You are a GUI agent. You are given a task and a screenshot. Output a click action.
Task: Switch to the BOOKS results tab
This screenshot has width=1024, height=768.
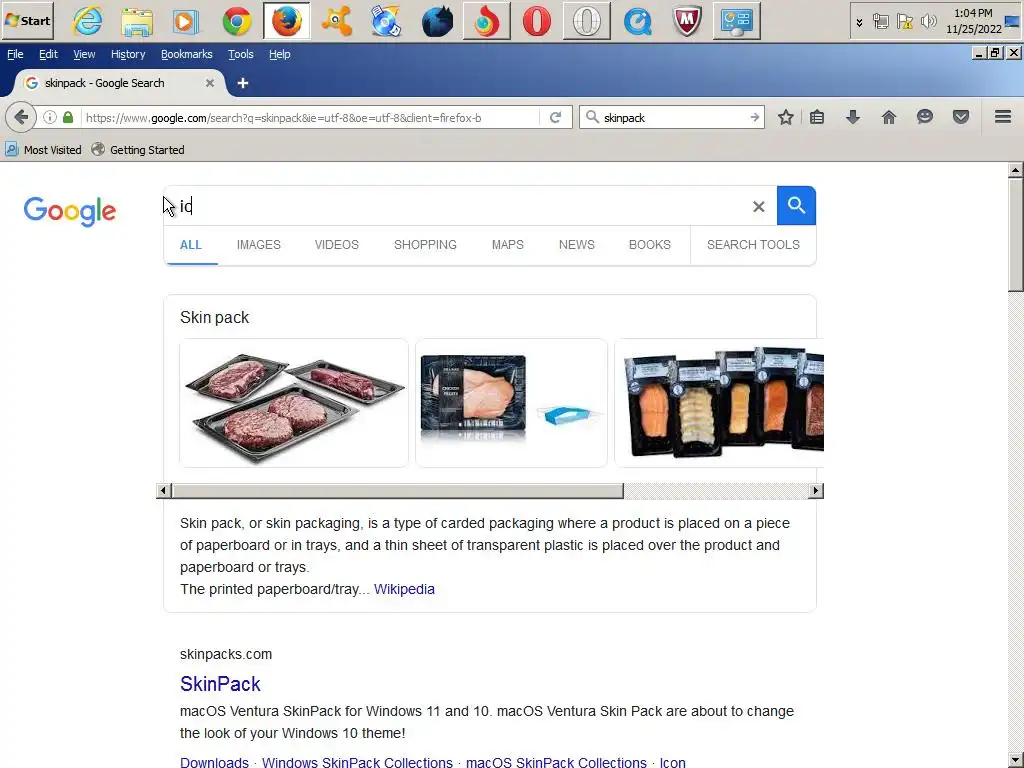[650, 245]
